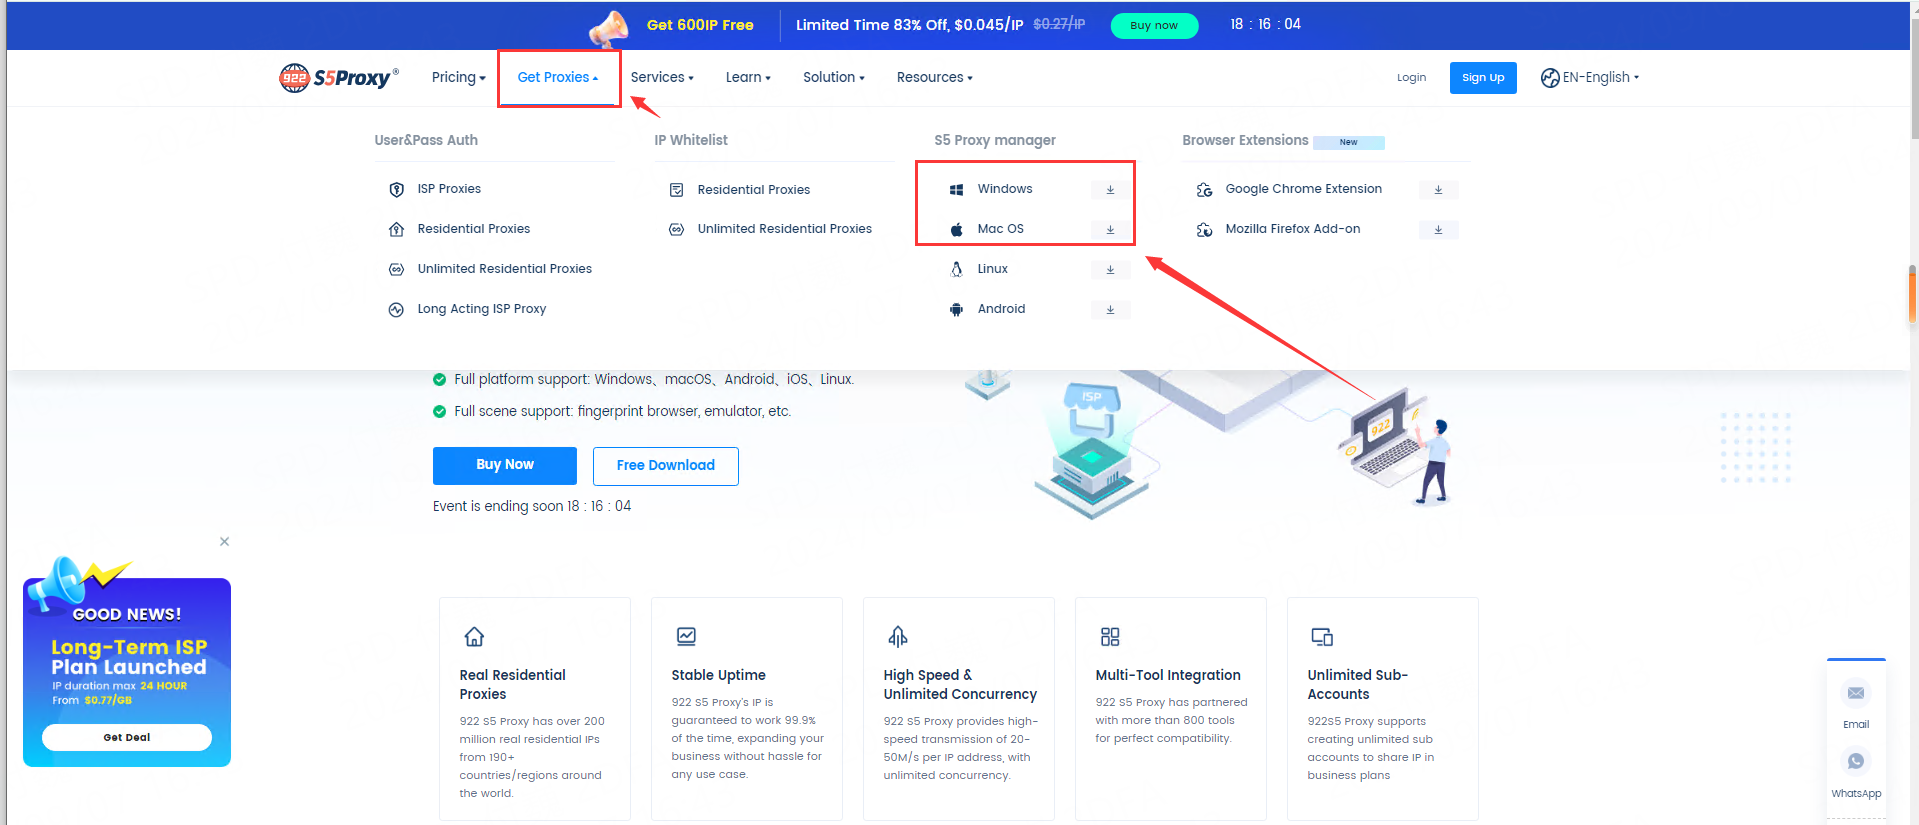1919x825 pixels.
Task: Click Mozilla Firefox Add-on download icon
Action: coord(1438,229)
